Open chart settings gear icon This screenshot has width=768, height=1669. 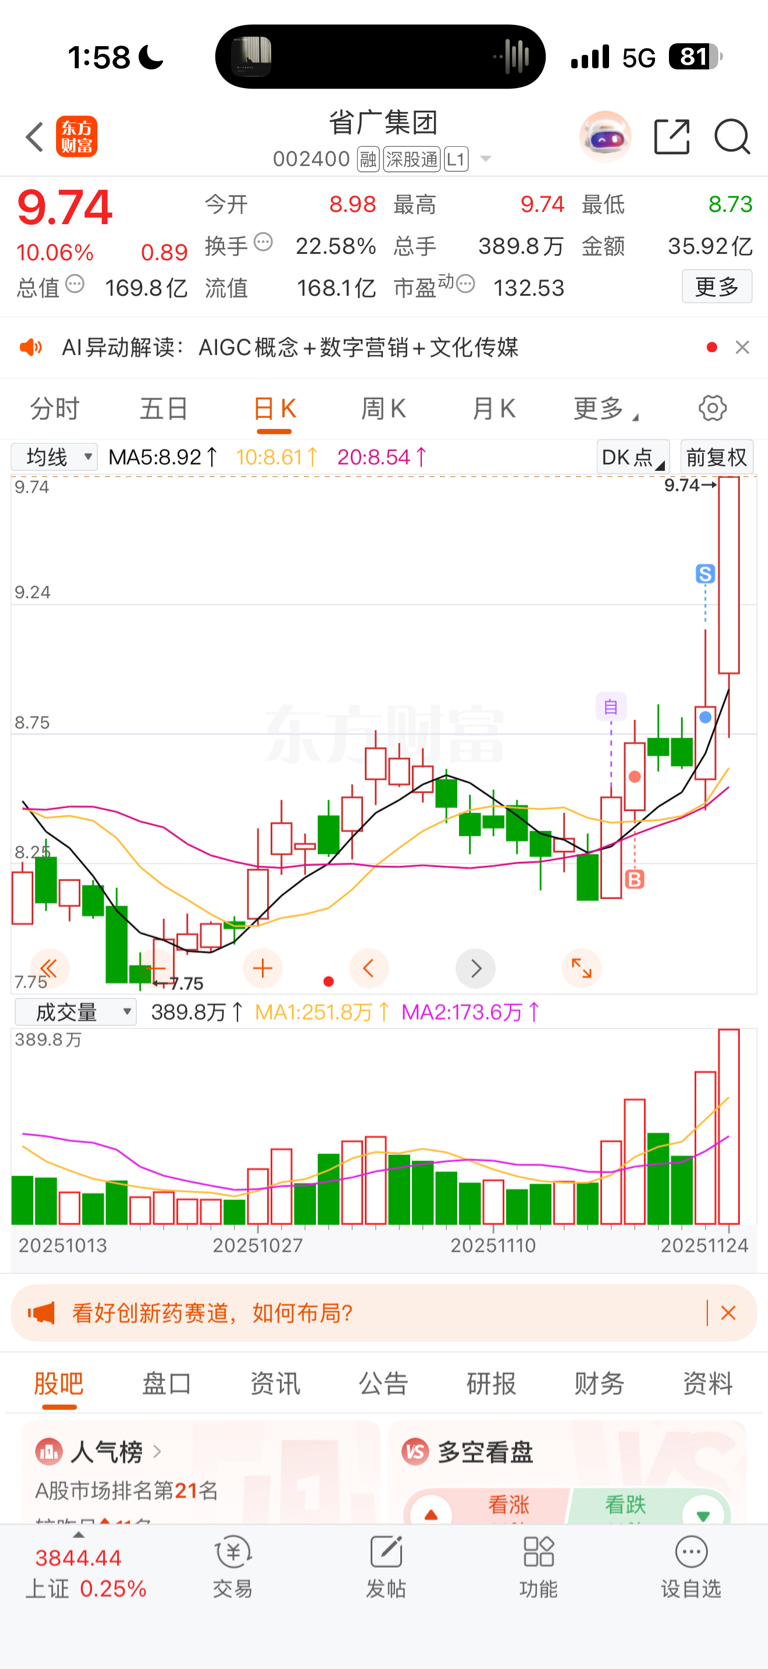(x=712, y=408)
